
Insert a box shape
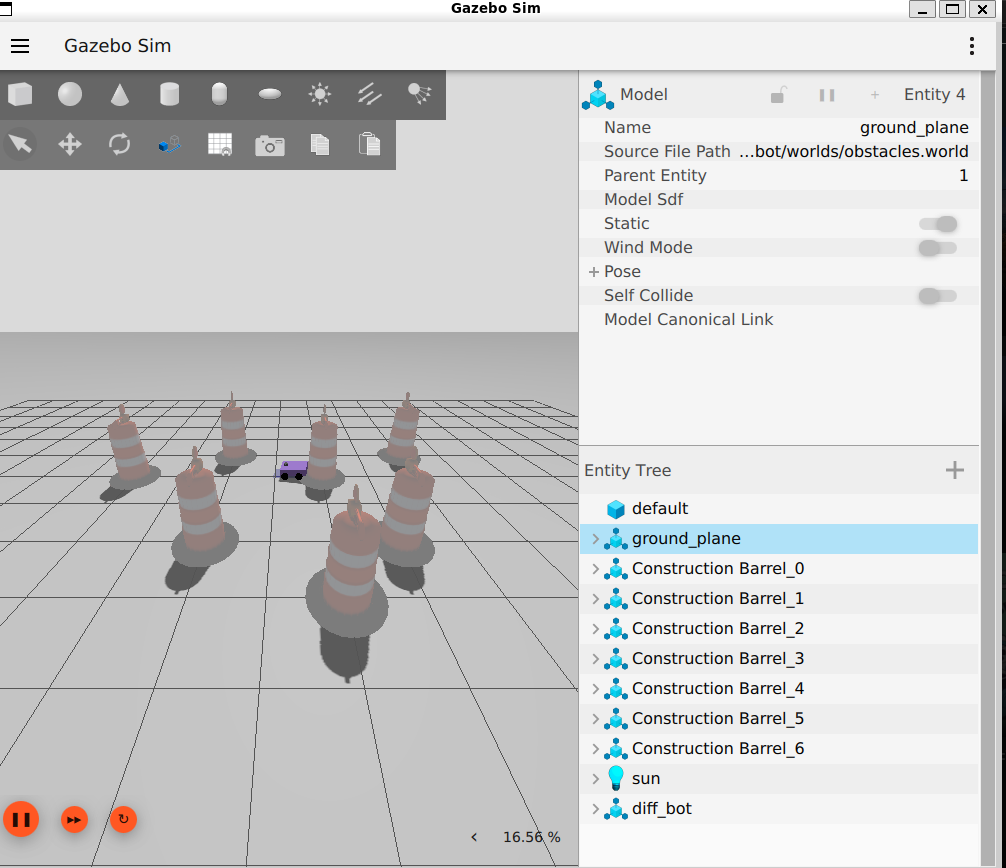(x=20, y=94)
